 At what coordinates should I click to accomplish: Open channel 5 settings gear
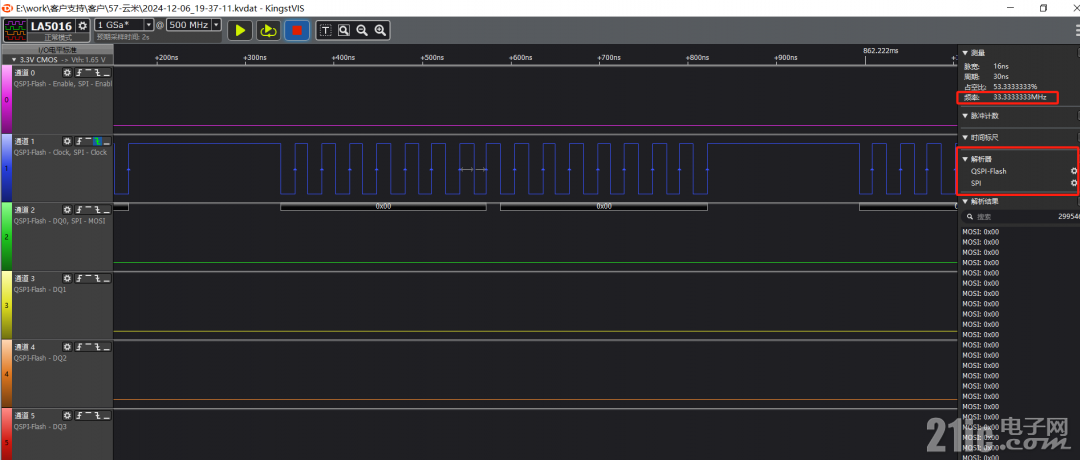point(68,415)
